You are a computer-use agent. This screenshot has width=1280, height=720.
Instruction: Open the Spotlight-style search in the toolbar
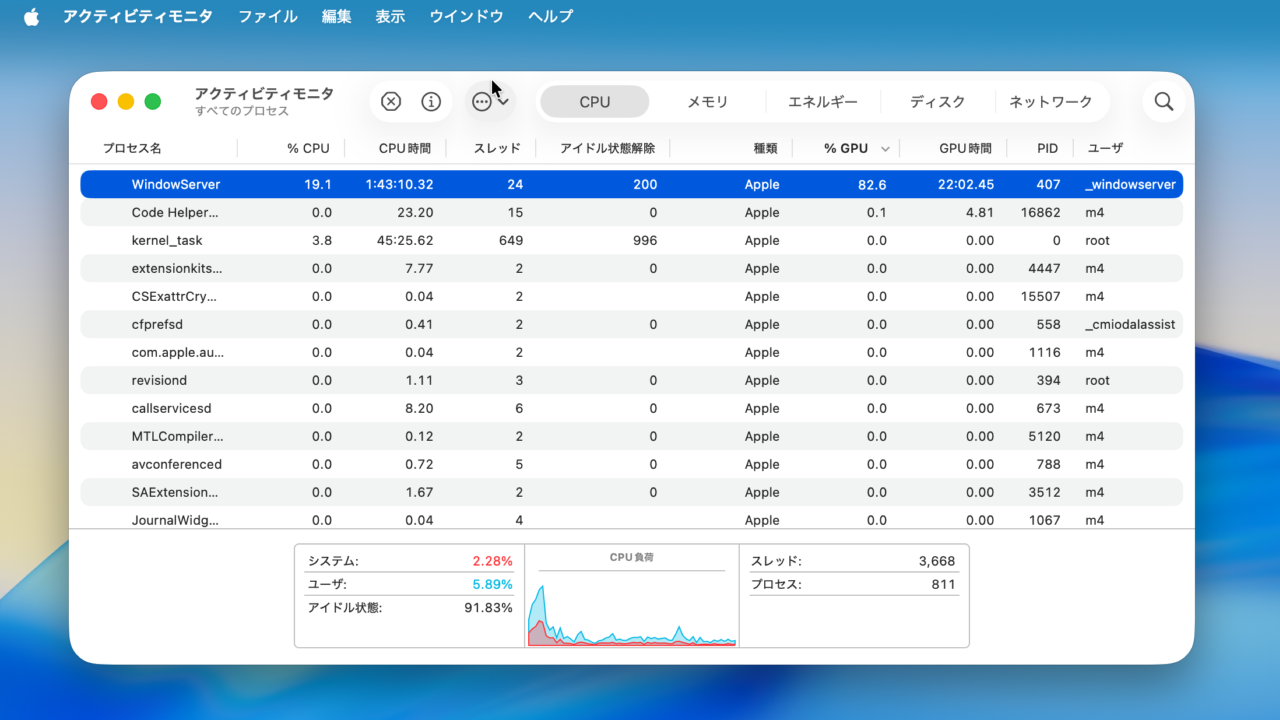(x=1163, y=101)
